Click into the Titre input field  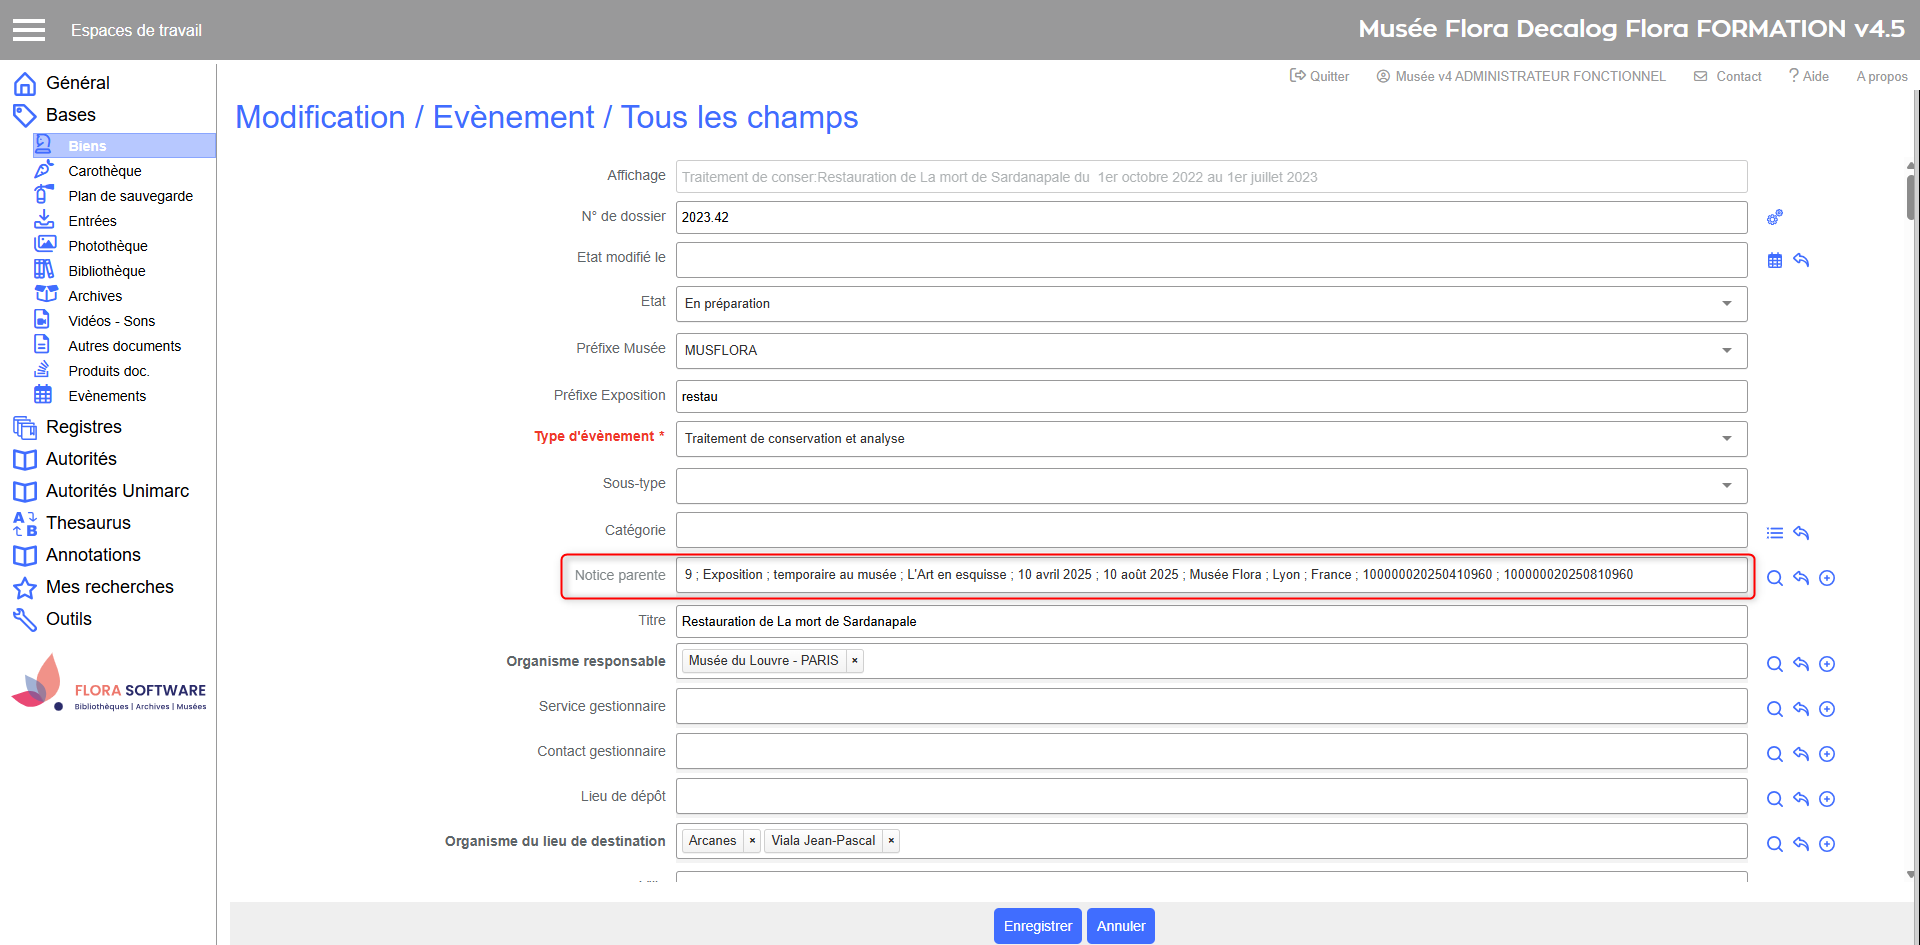pos(1210,621)
